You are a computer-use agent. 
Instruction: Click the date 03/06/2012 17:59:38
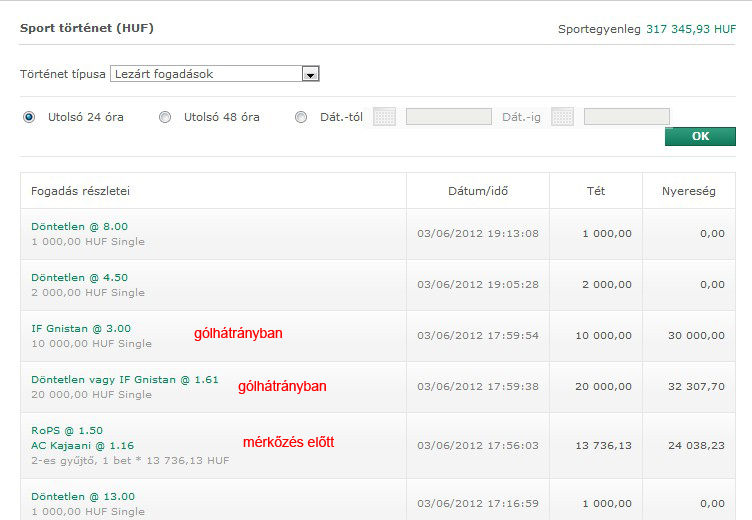click(478, 386)
